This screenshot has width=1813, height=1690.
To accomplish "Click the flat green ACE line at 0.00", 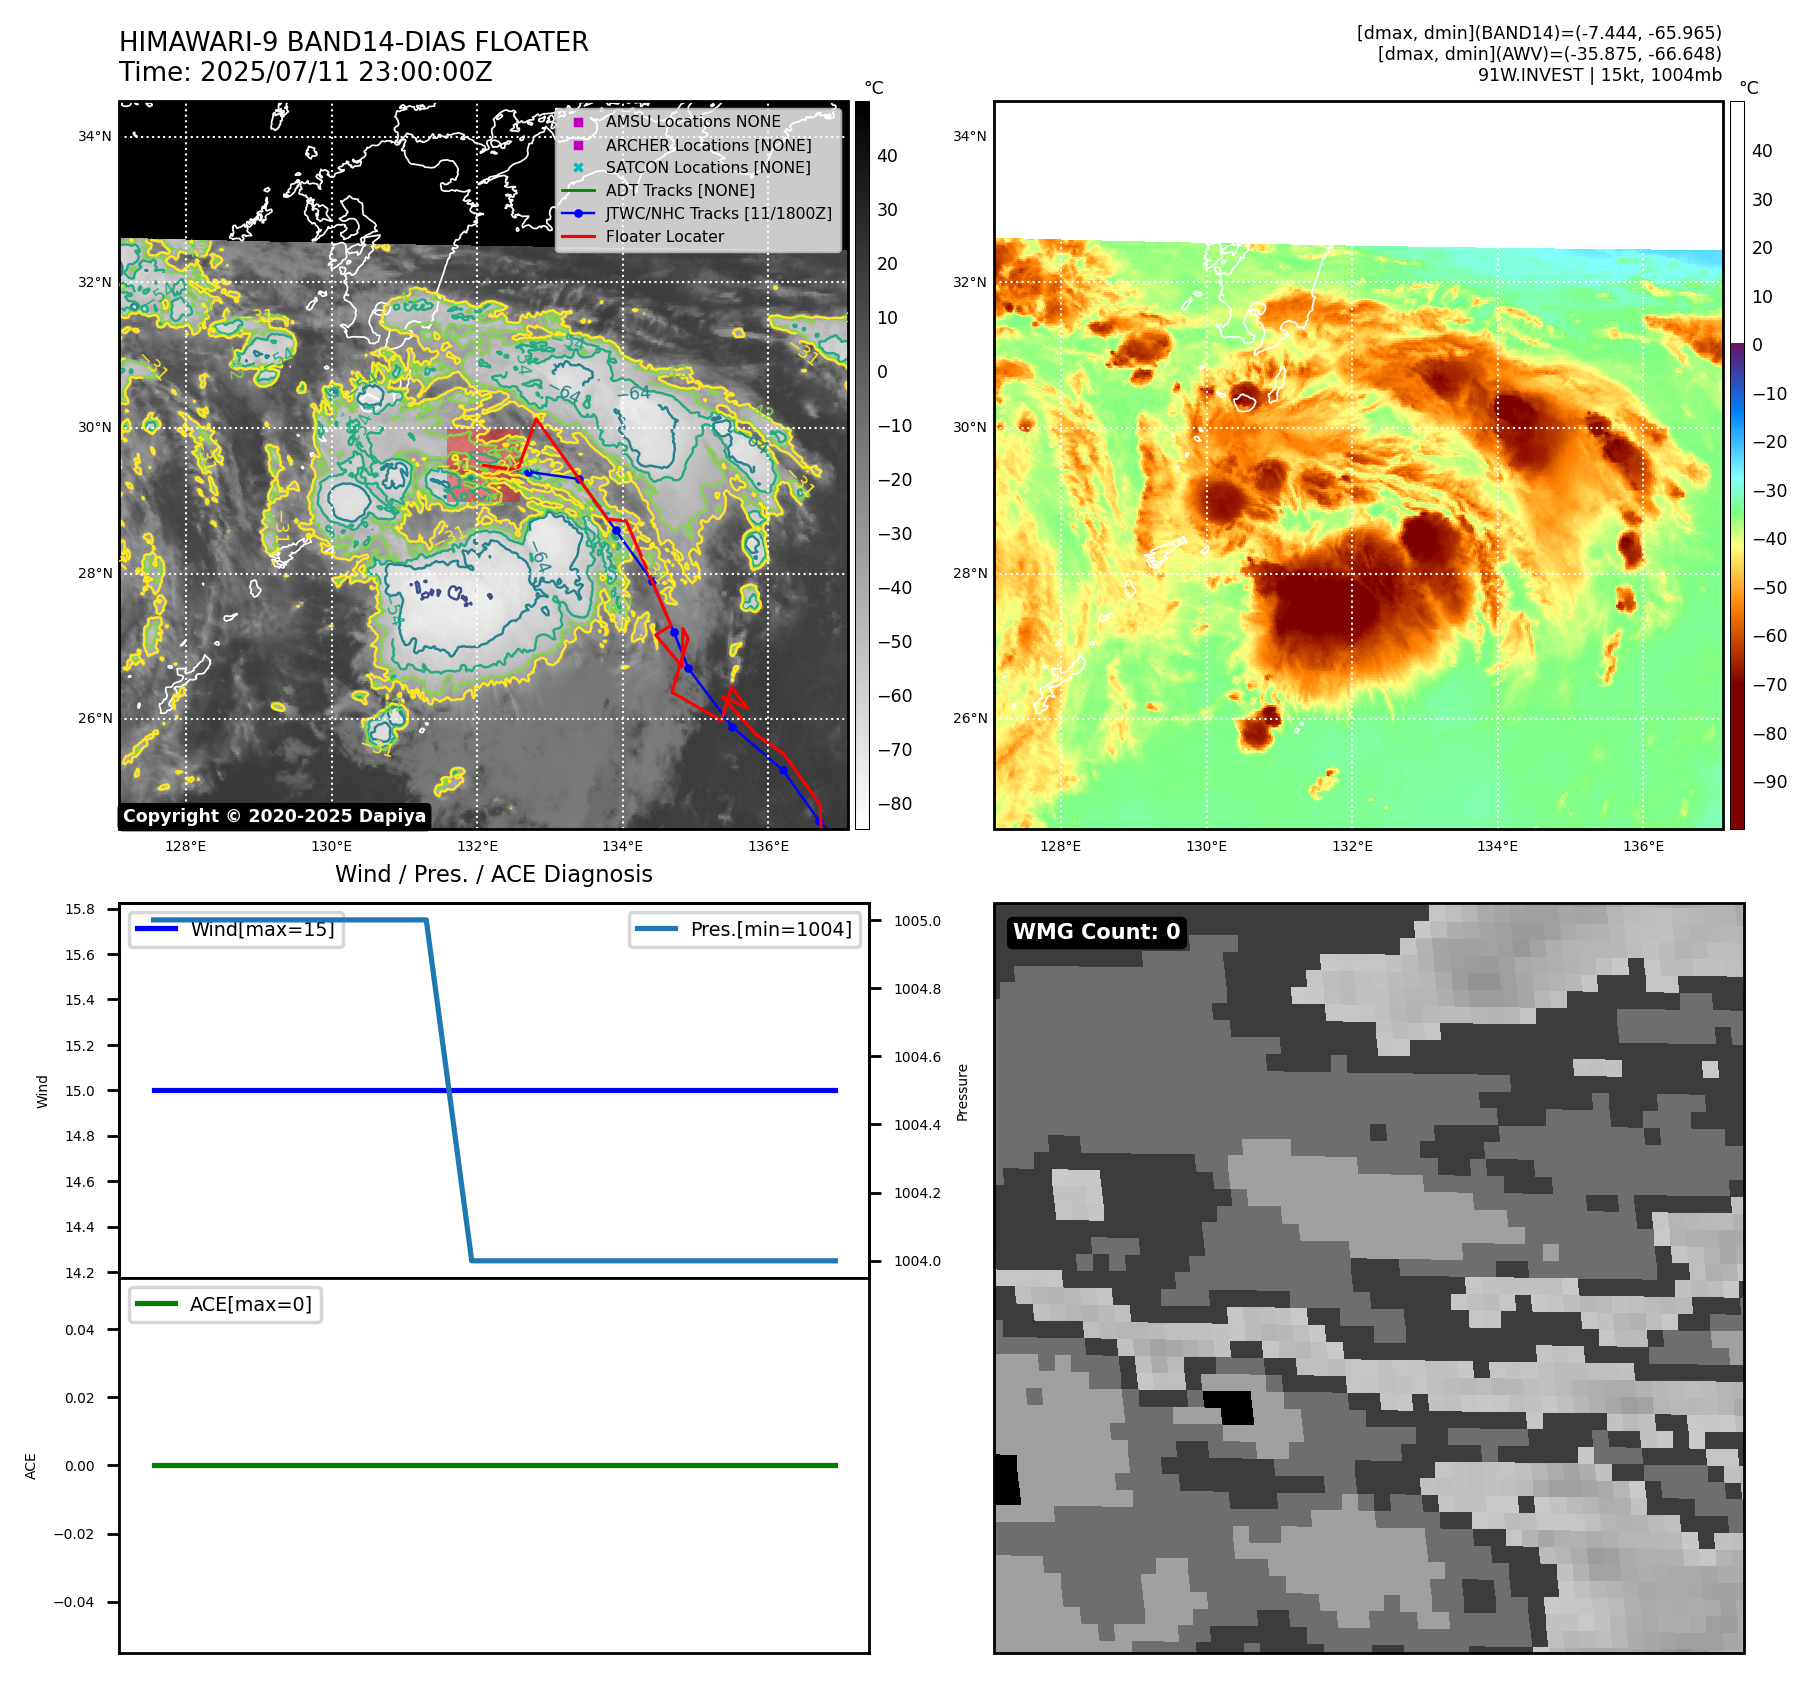I will 495,1465.
